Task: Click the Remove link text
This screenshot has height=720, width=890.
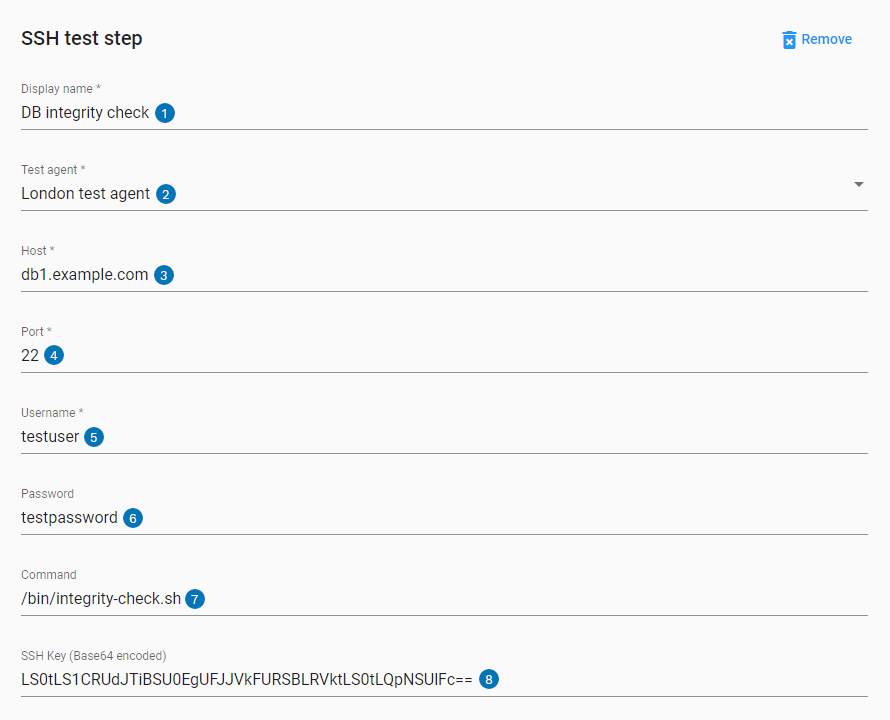Action: point(826,40)
